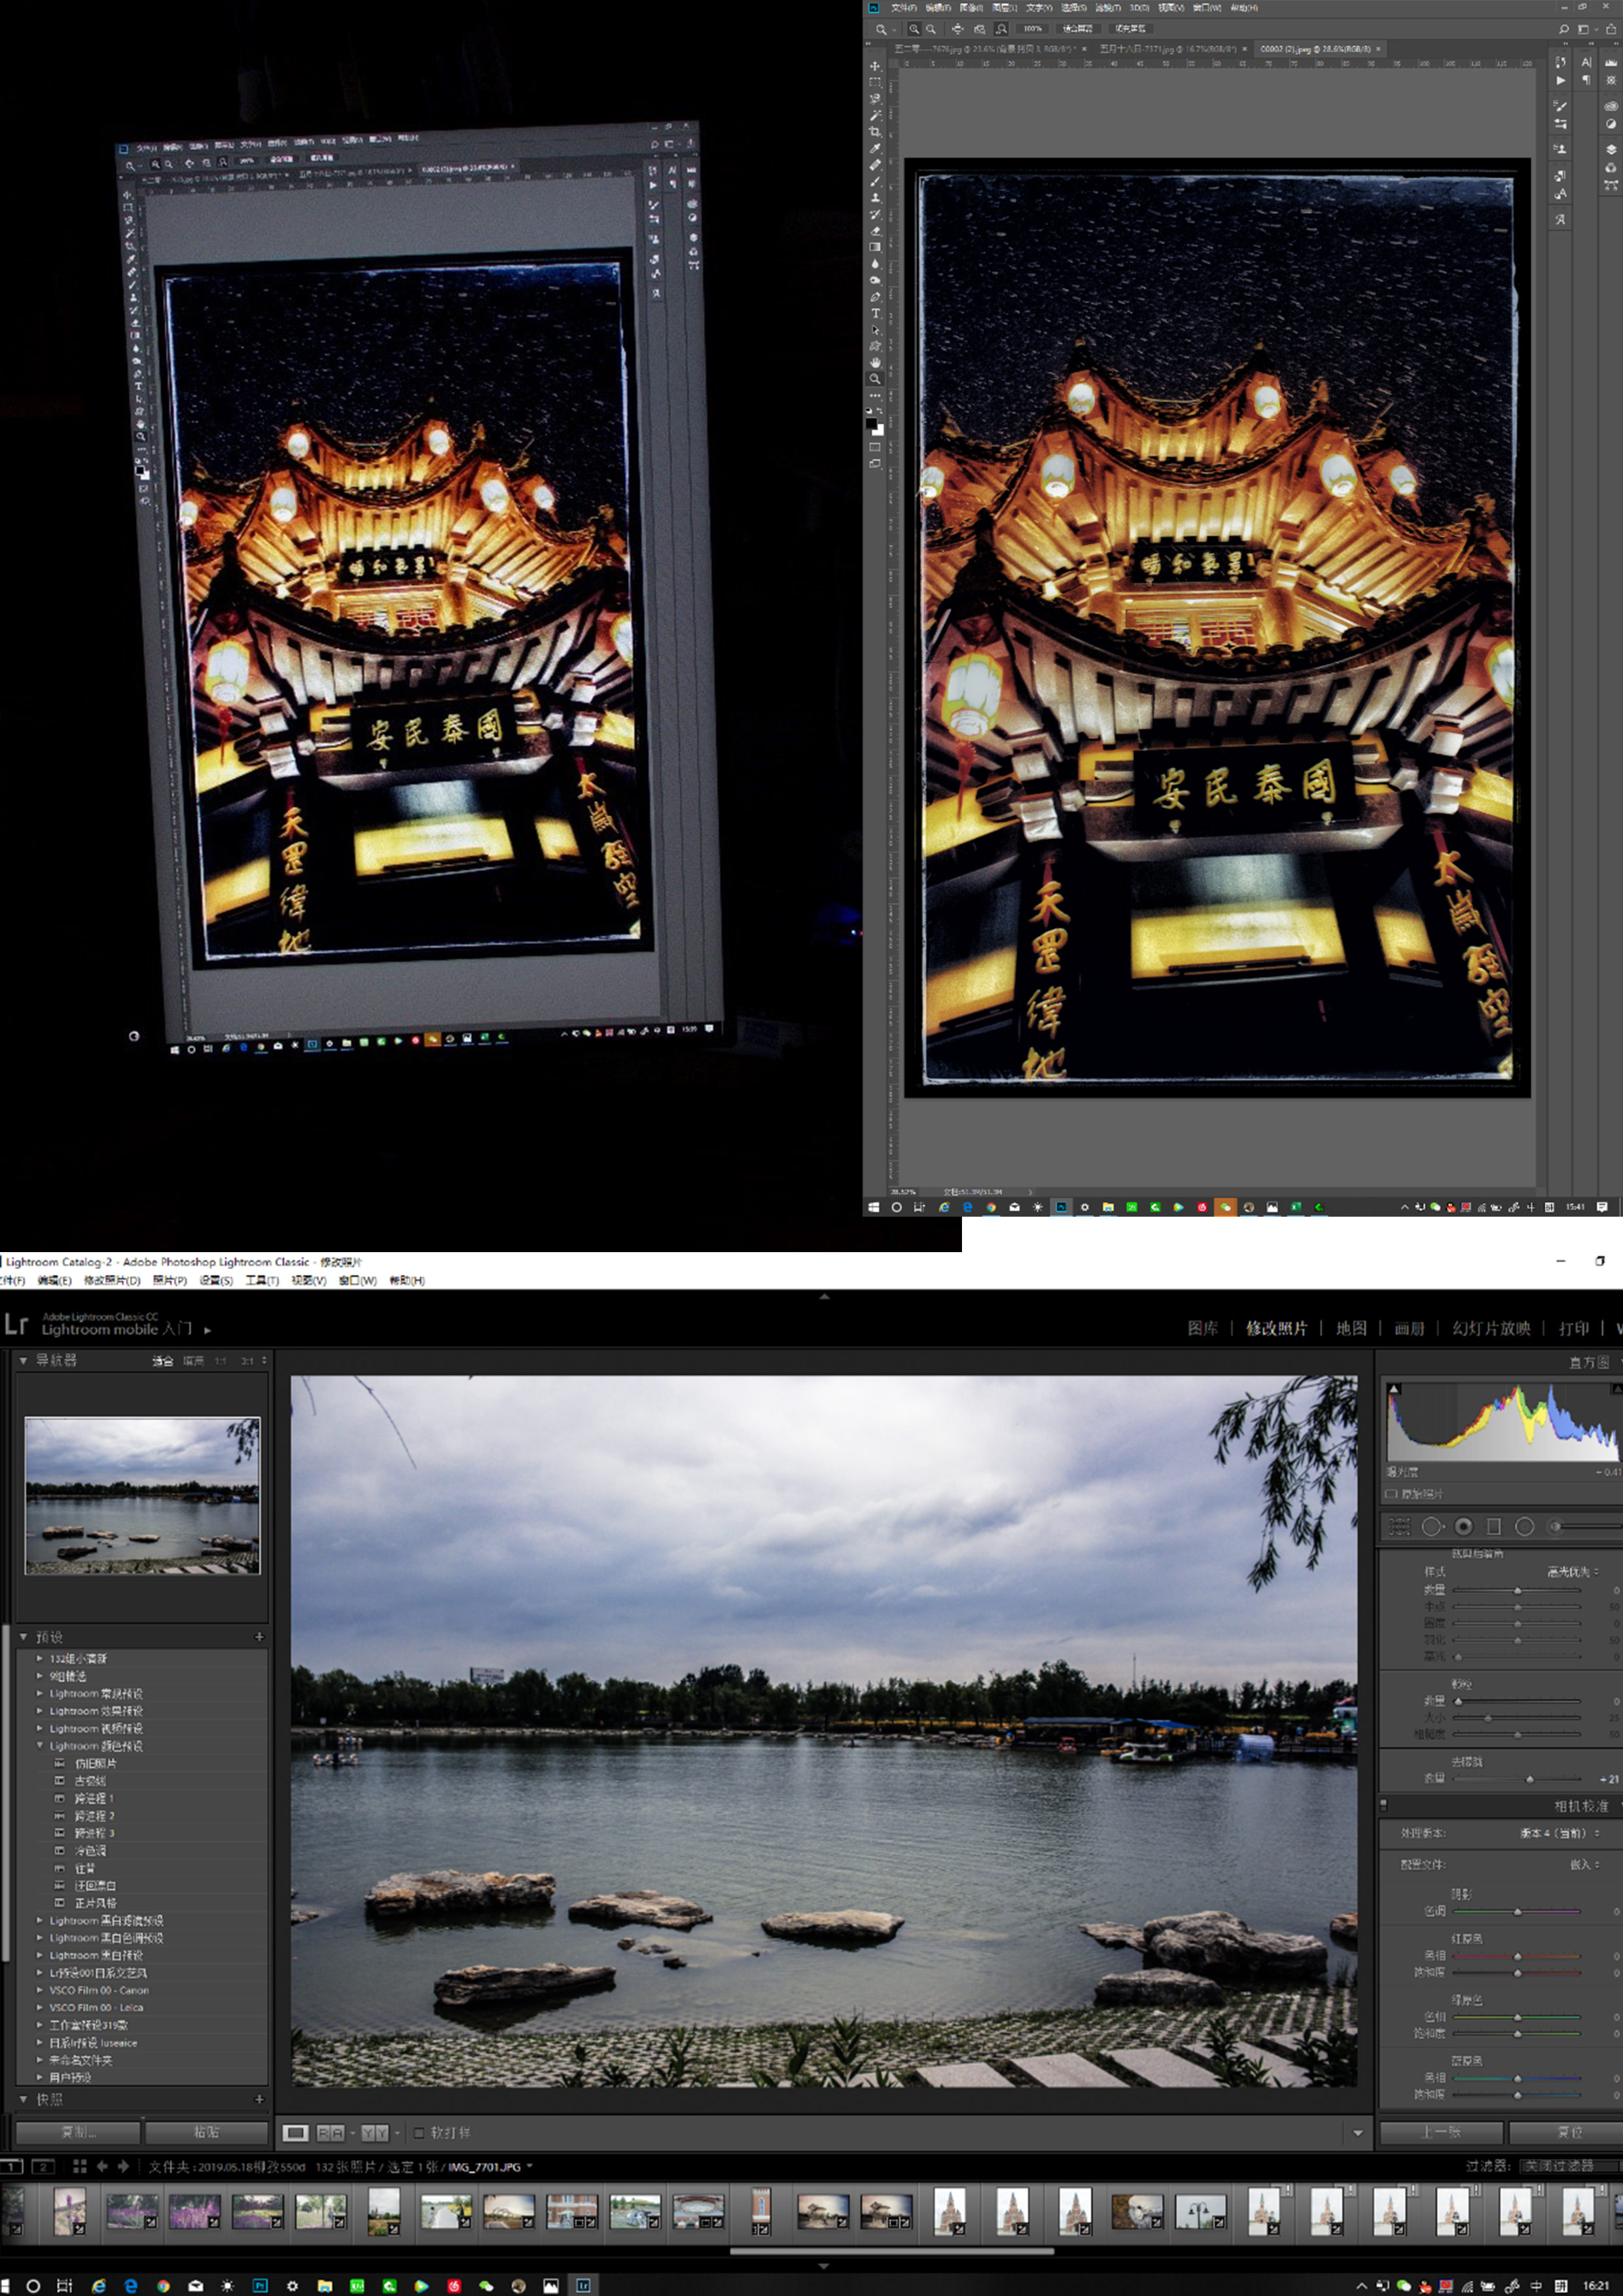Select Lightroom's radial filter tool icon
This screenshot has height=2296, width=1623.
[x=1524, y=1526]
